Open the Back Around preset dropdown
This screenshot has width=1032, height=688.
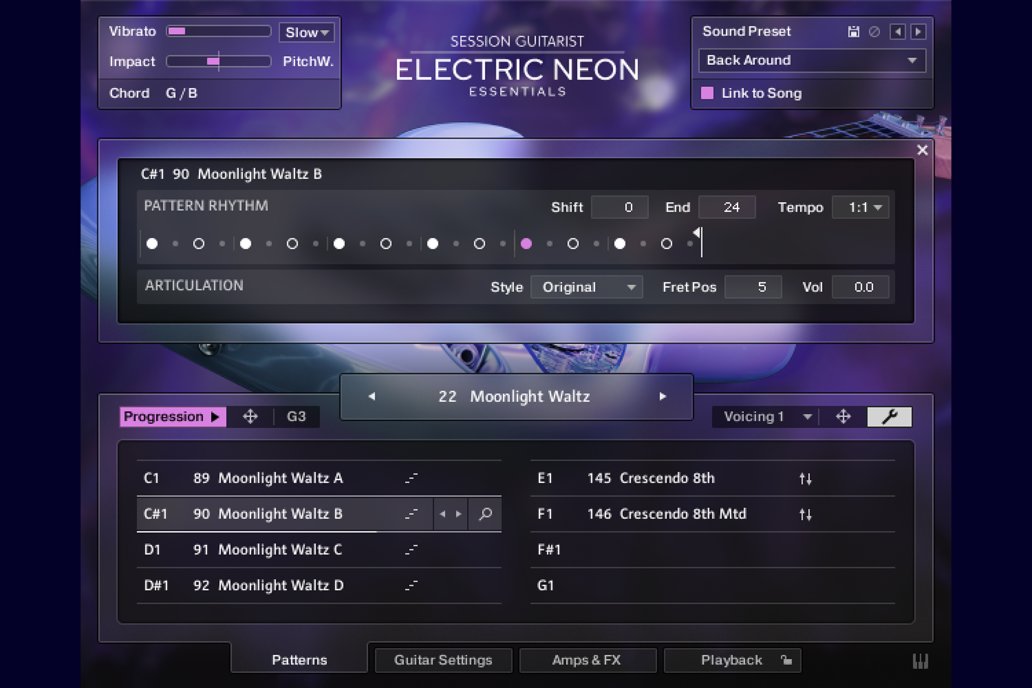point(811,61)
